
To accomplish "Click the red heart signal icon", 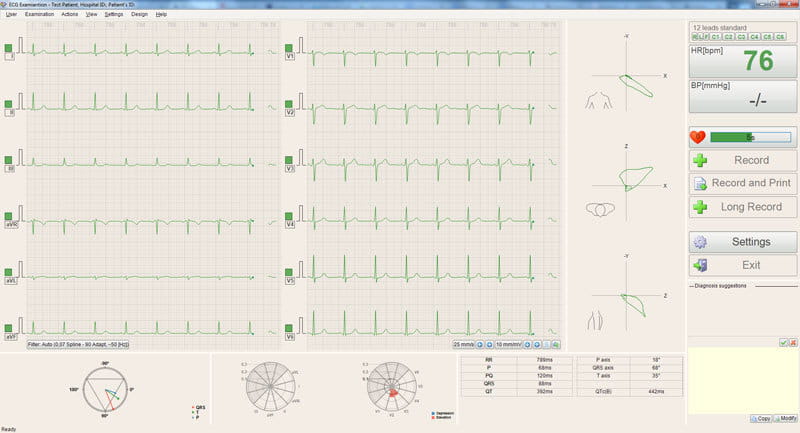I will (698, 137).
